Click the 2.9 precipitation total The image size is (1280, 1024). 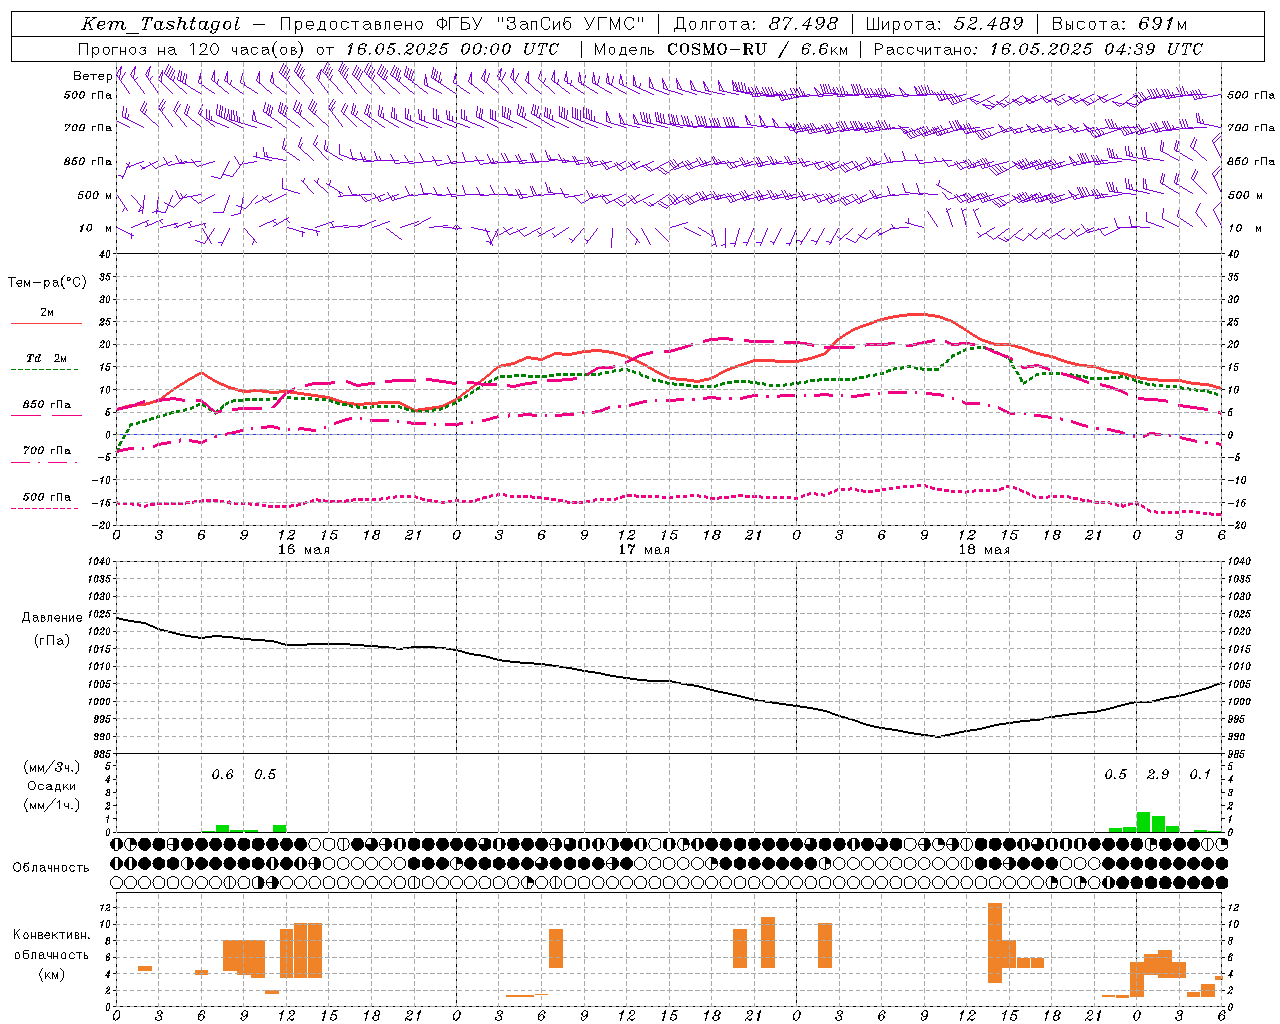click(1158, 775)
